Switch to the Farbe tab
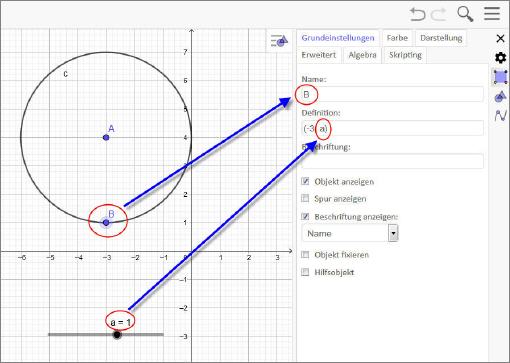 [x=397, y=38]
